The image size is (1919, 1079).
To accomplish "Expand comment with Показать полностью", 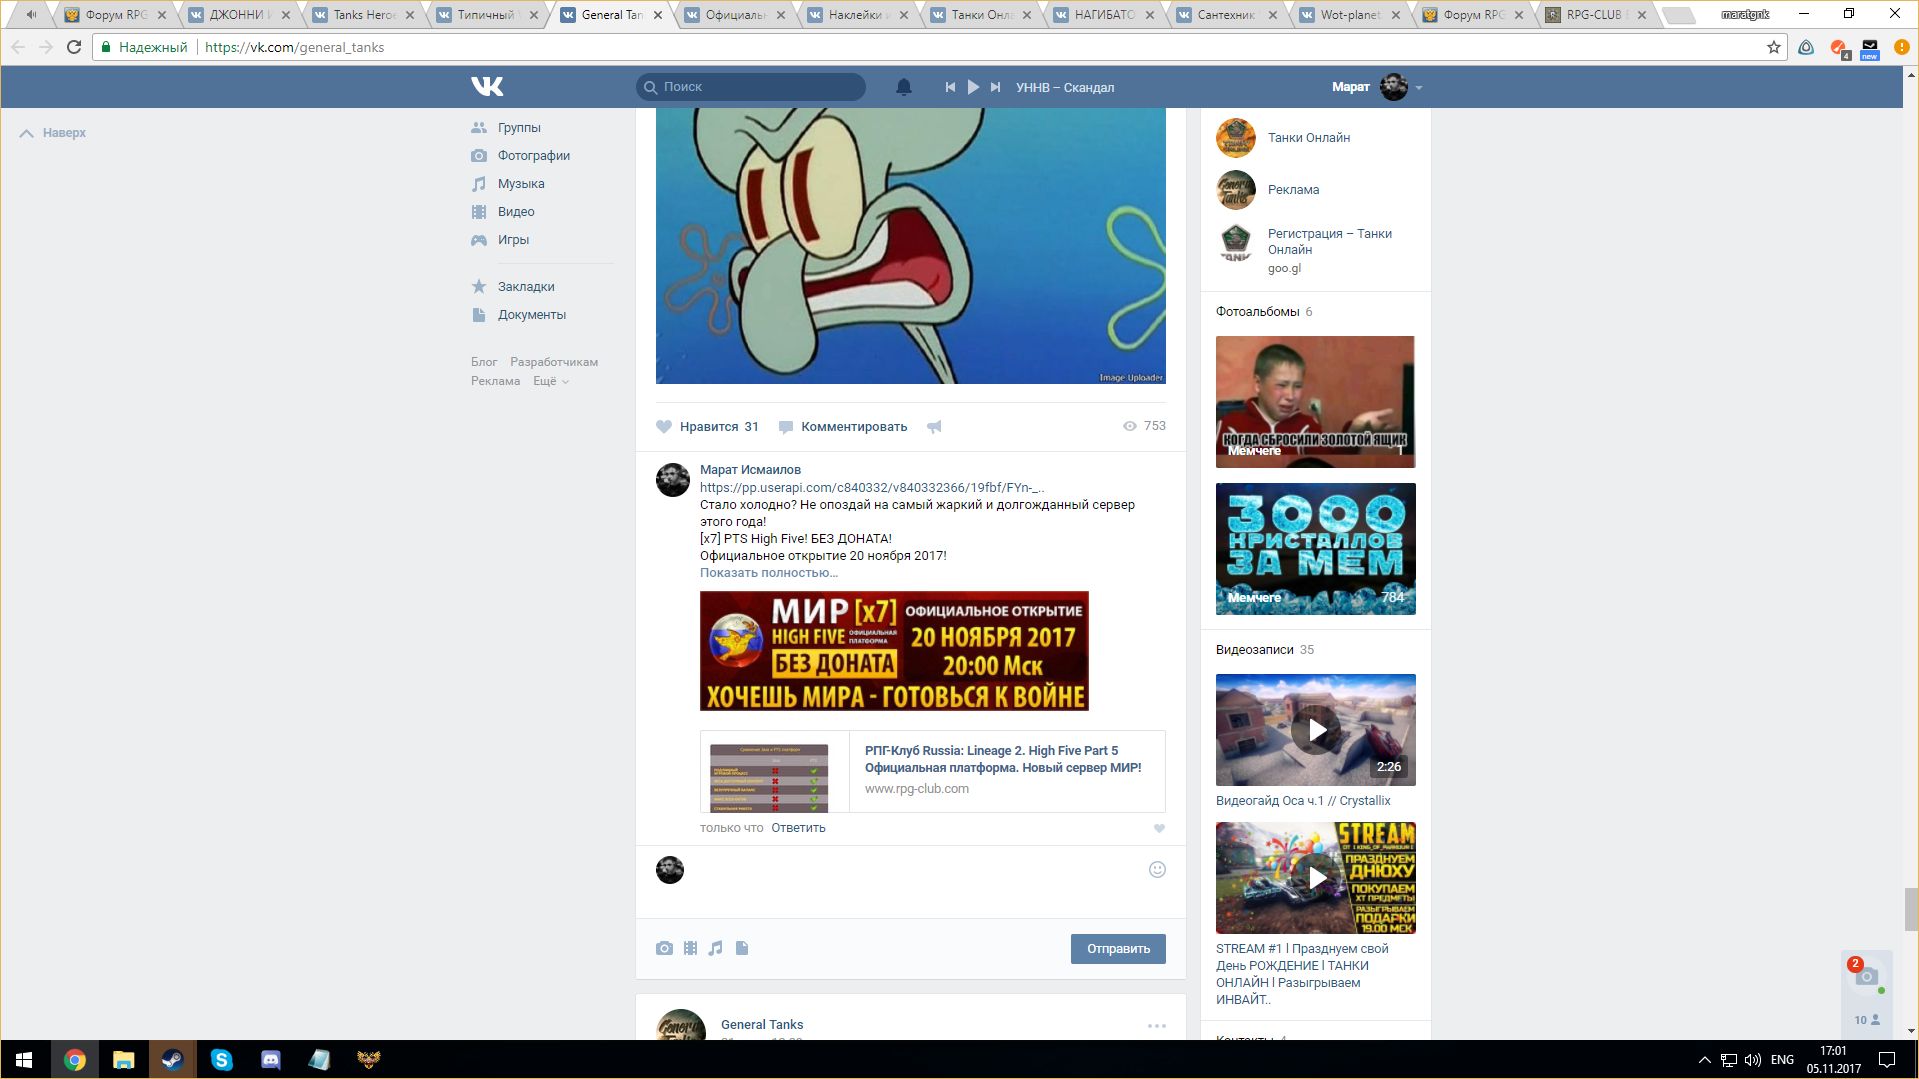I will pyautogui.click(x=769, y=573).
